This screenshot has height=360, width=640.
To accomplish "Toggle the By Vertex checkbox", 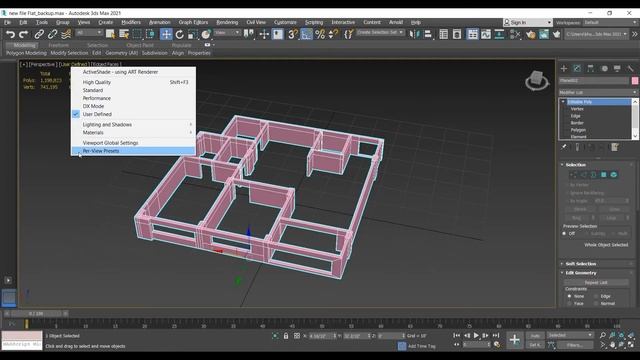I will click(x=567, y=185).
